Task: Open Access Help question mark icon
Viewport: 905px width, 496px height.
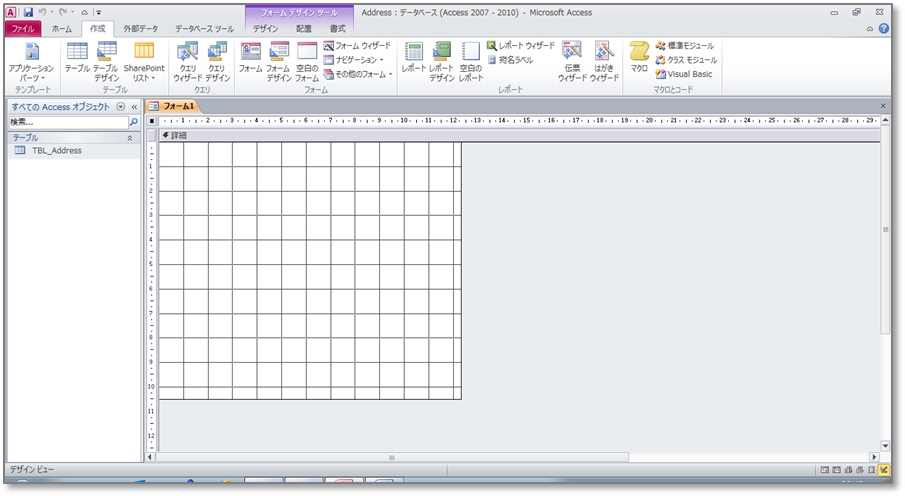Action: 884,28
